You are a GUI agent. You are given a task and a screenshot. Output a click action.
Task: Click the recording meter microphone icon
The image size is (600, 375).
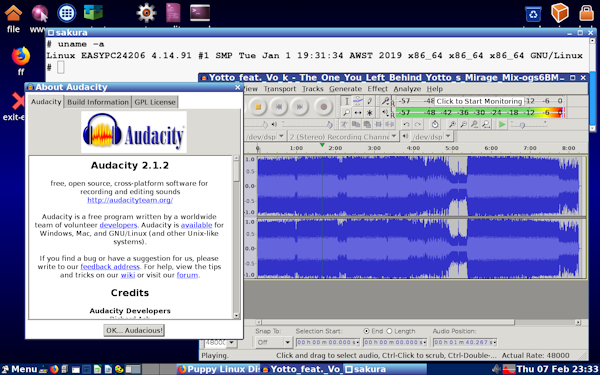(x=385, y=101)
